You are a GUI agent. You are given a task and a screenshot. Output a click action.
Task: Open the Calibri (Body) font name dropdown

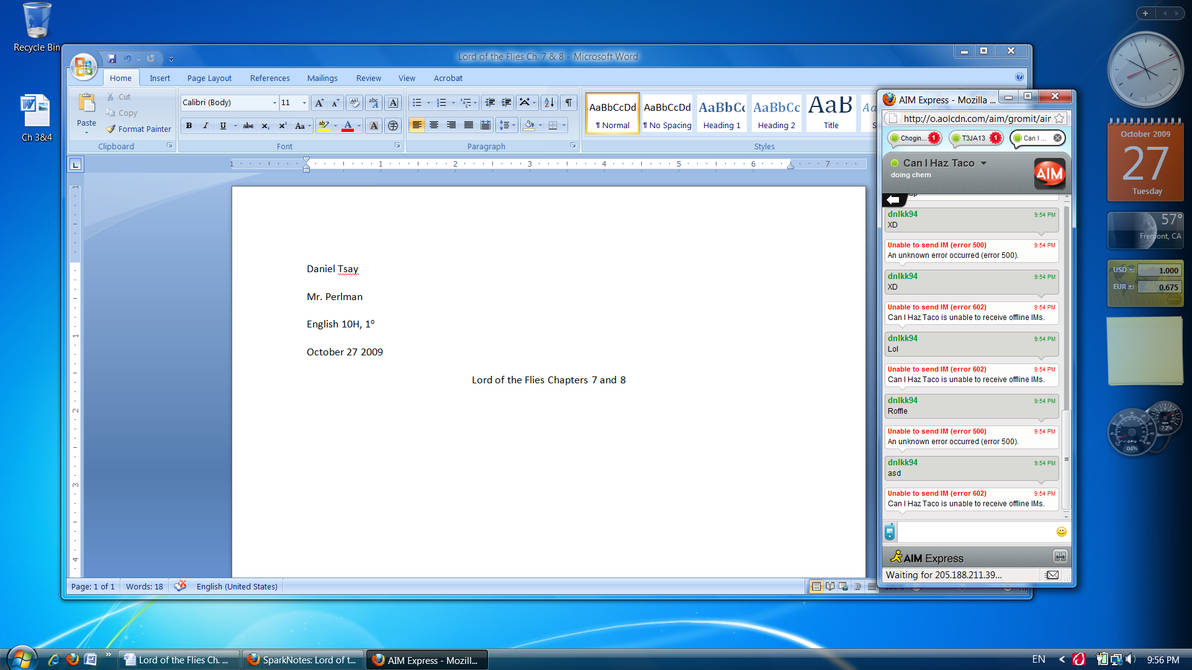[x=274, y=103]
